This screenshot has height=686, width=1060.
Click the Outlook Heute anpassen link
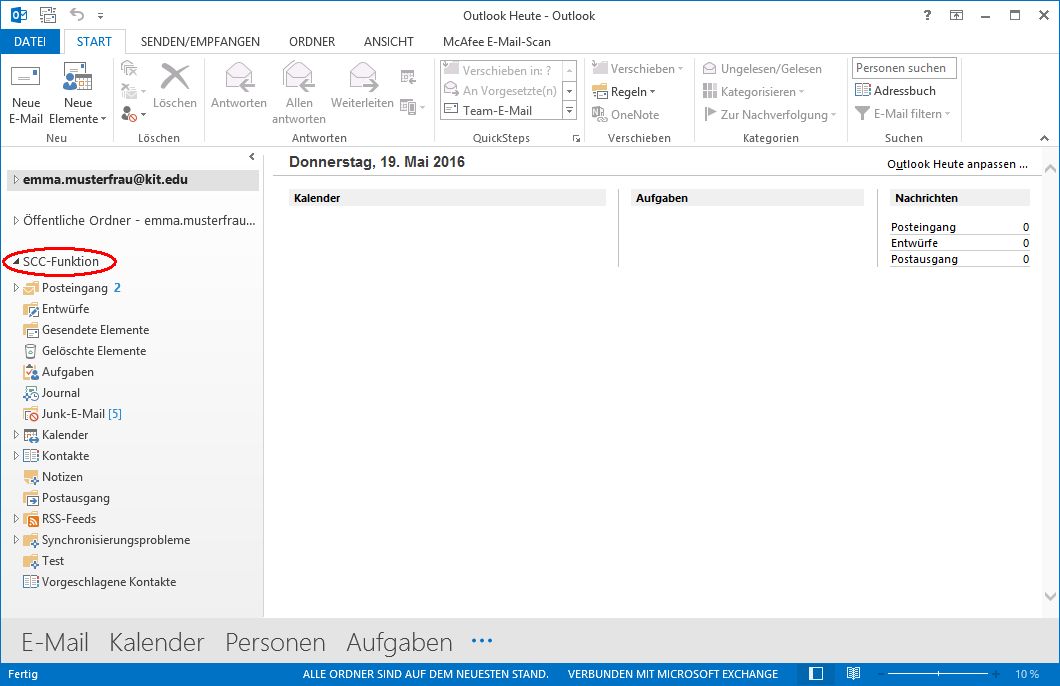point(957,164)
